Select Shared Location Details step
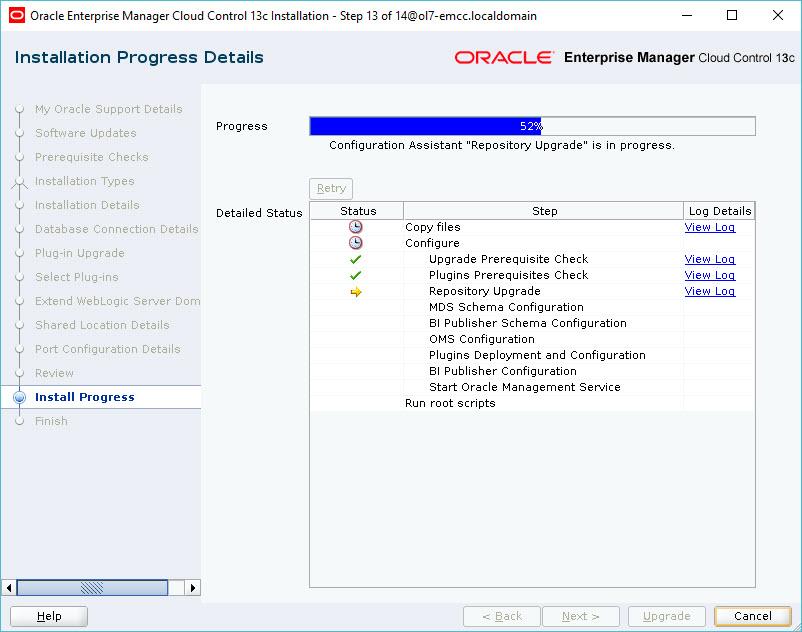 click(102, 325)
